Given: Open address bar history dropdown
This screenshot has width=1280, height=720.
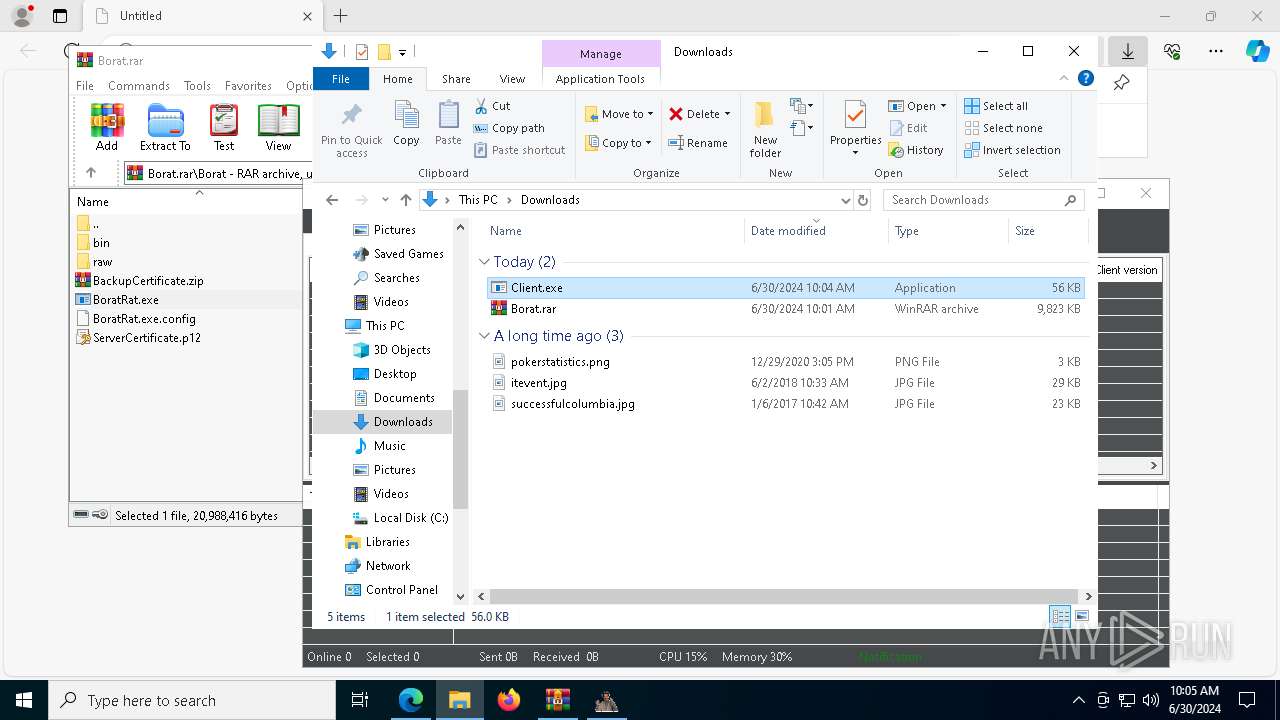Looking at the screenshot, I should tap(846, 200).
